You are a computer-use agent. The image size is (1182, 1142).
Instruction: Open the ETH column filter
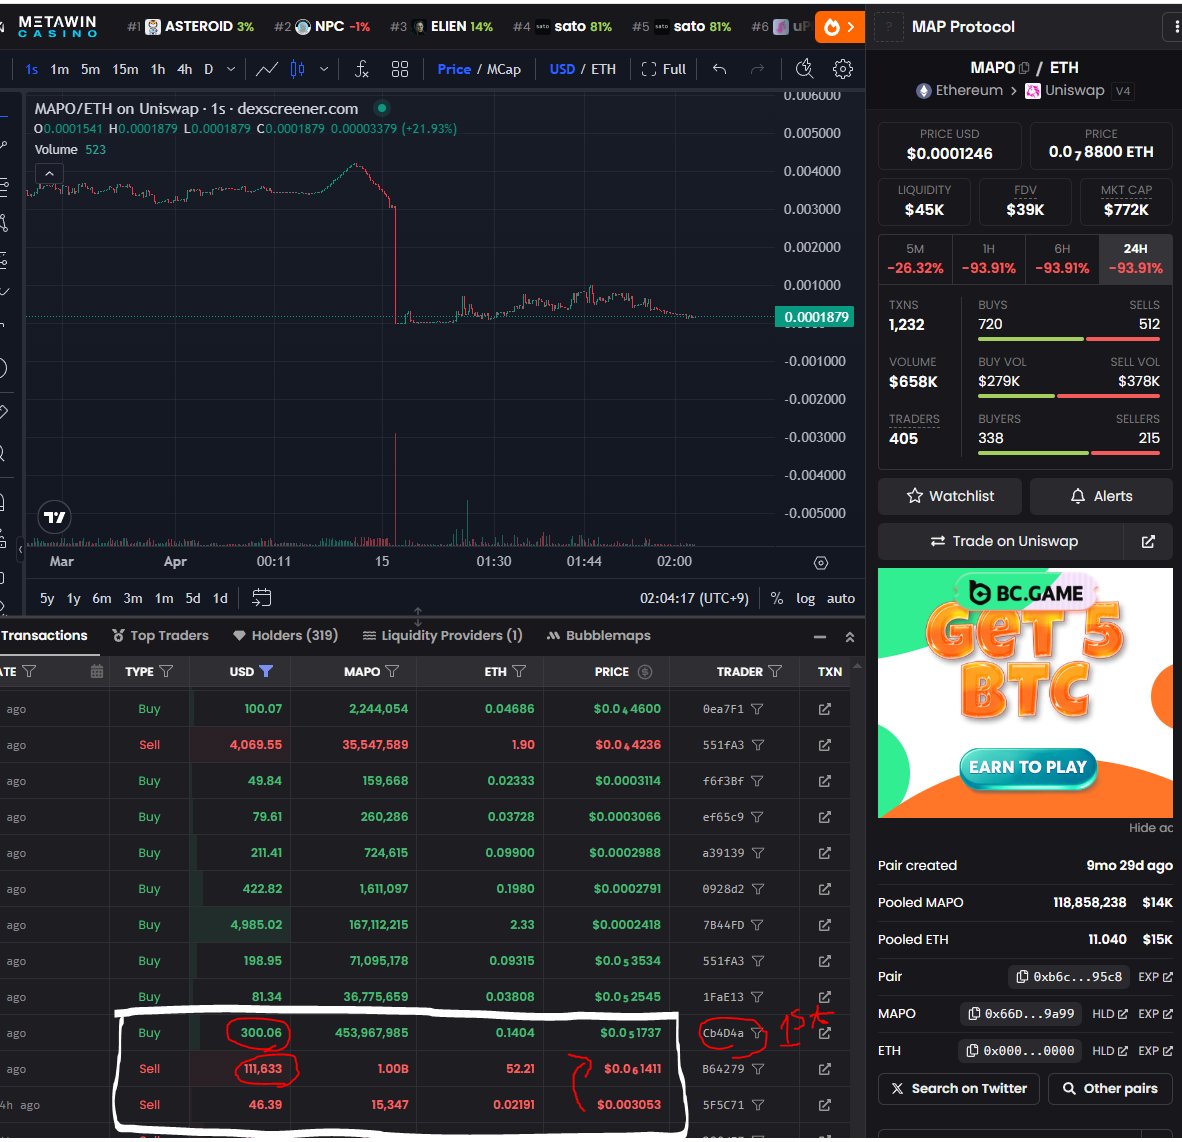[x=519, y=671]
